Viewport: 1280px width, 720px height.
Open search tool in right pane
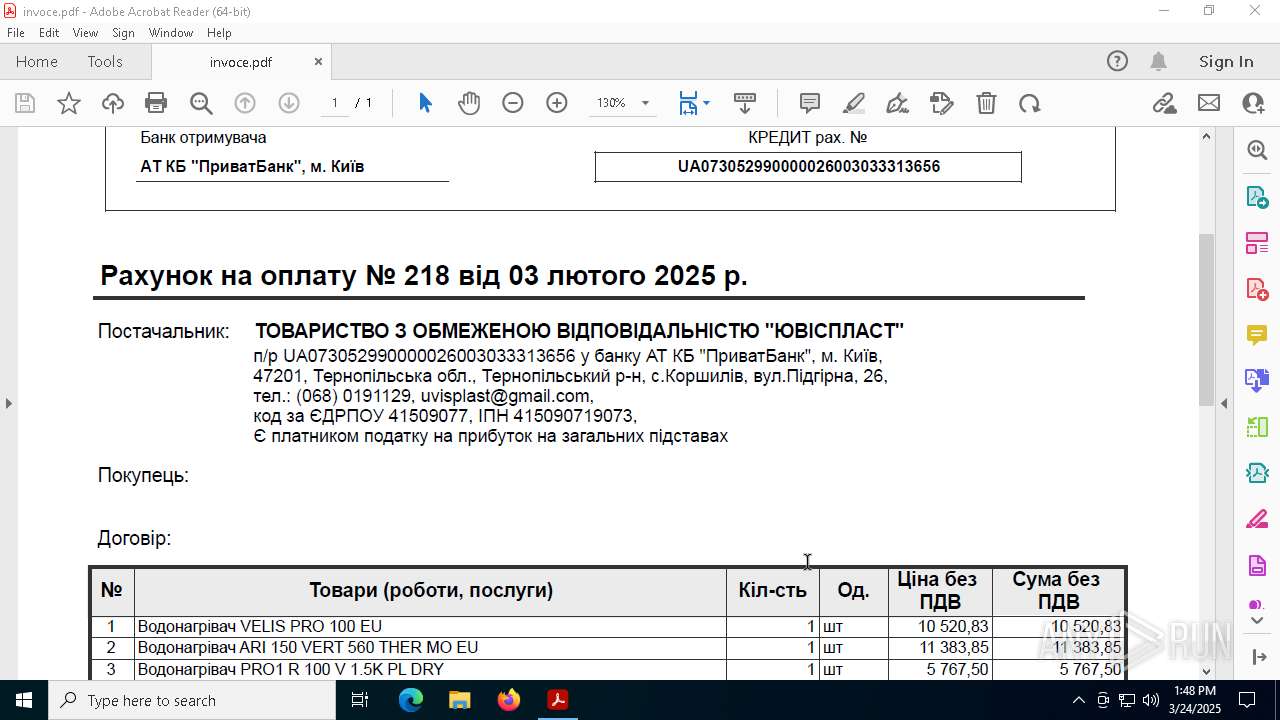(1257, 150)
